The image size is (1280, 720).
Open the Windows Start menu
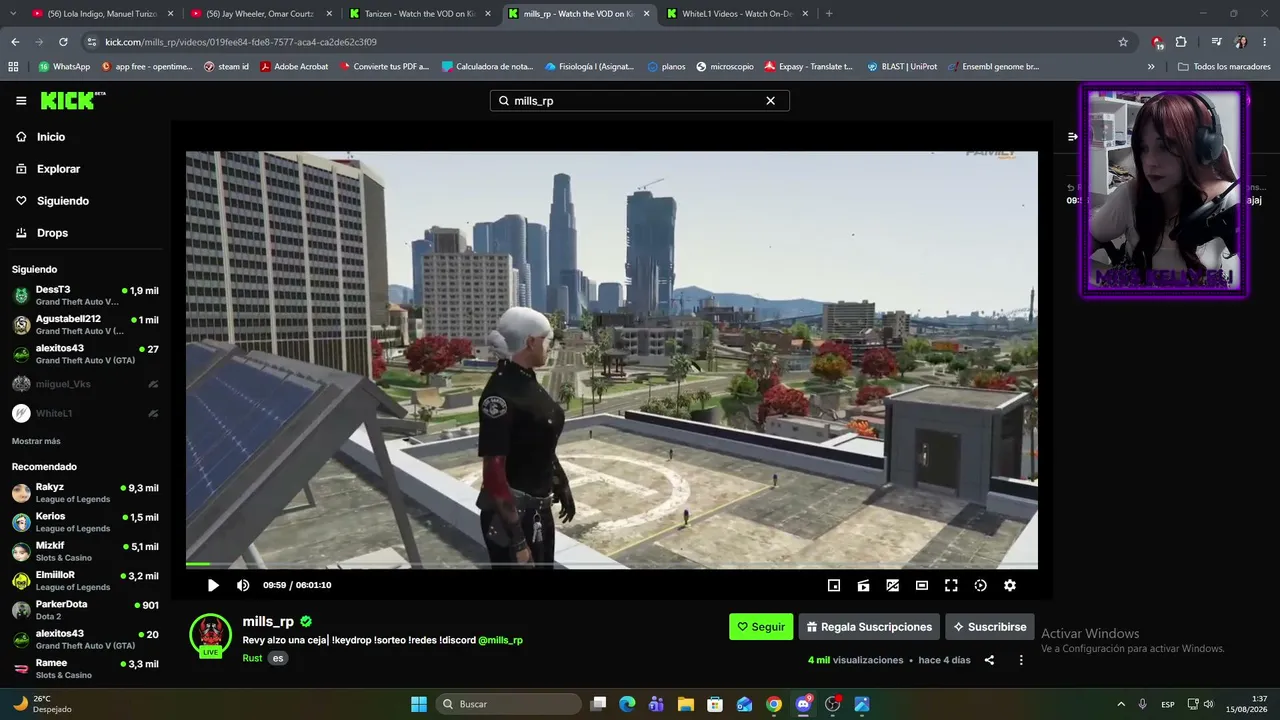click(x=419, y=704)
